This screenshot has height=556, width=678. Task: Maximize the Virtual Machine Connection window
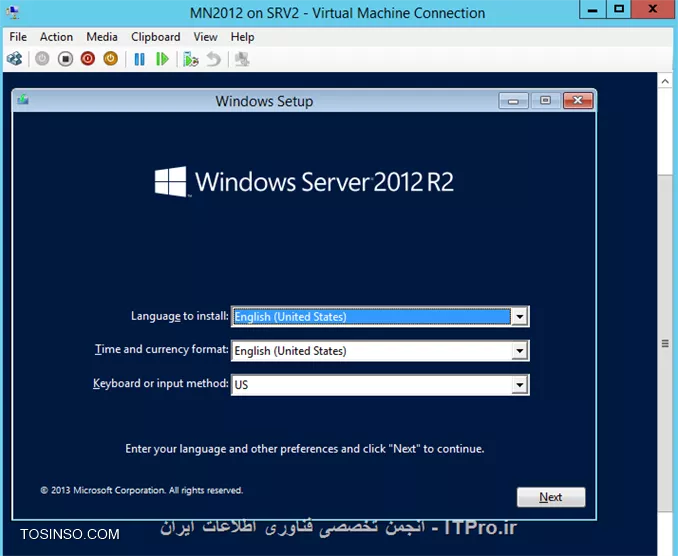coord(619,10)
